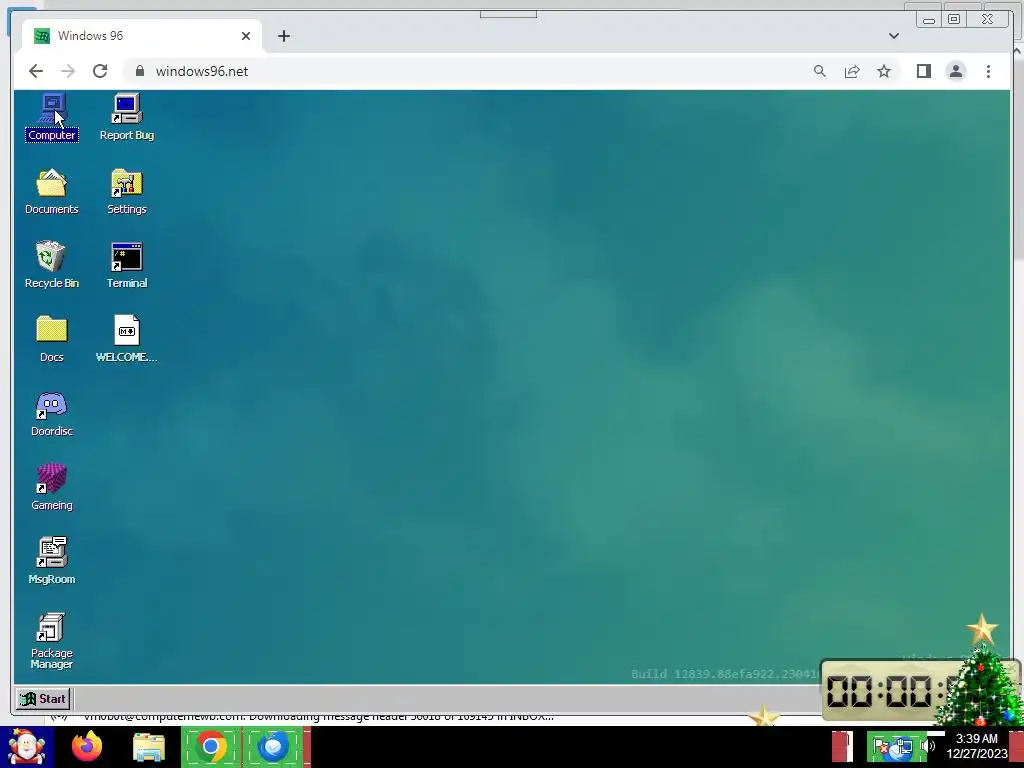The image size is (1024, 768).
Task: Click the Santa start button
Action: point(26,746)
